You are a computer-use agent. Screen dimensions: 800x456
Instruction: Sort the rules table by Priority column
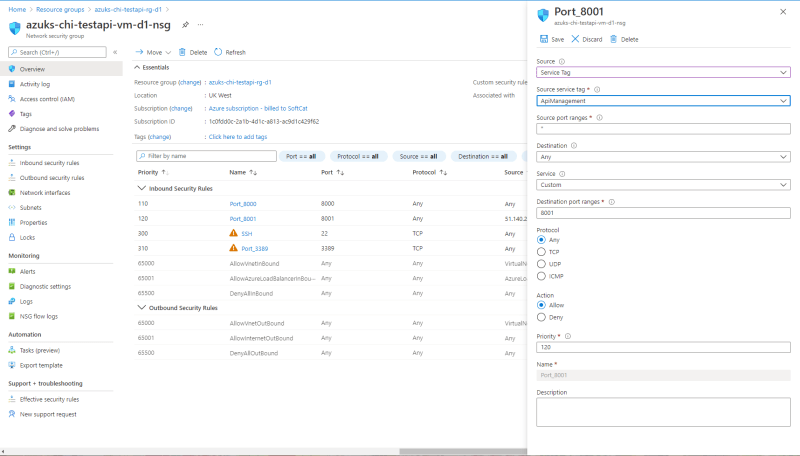point(153,172)
